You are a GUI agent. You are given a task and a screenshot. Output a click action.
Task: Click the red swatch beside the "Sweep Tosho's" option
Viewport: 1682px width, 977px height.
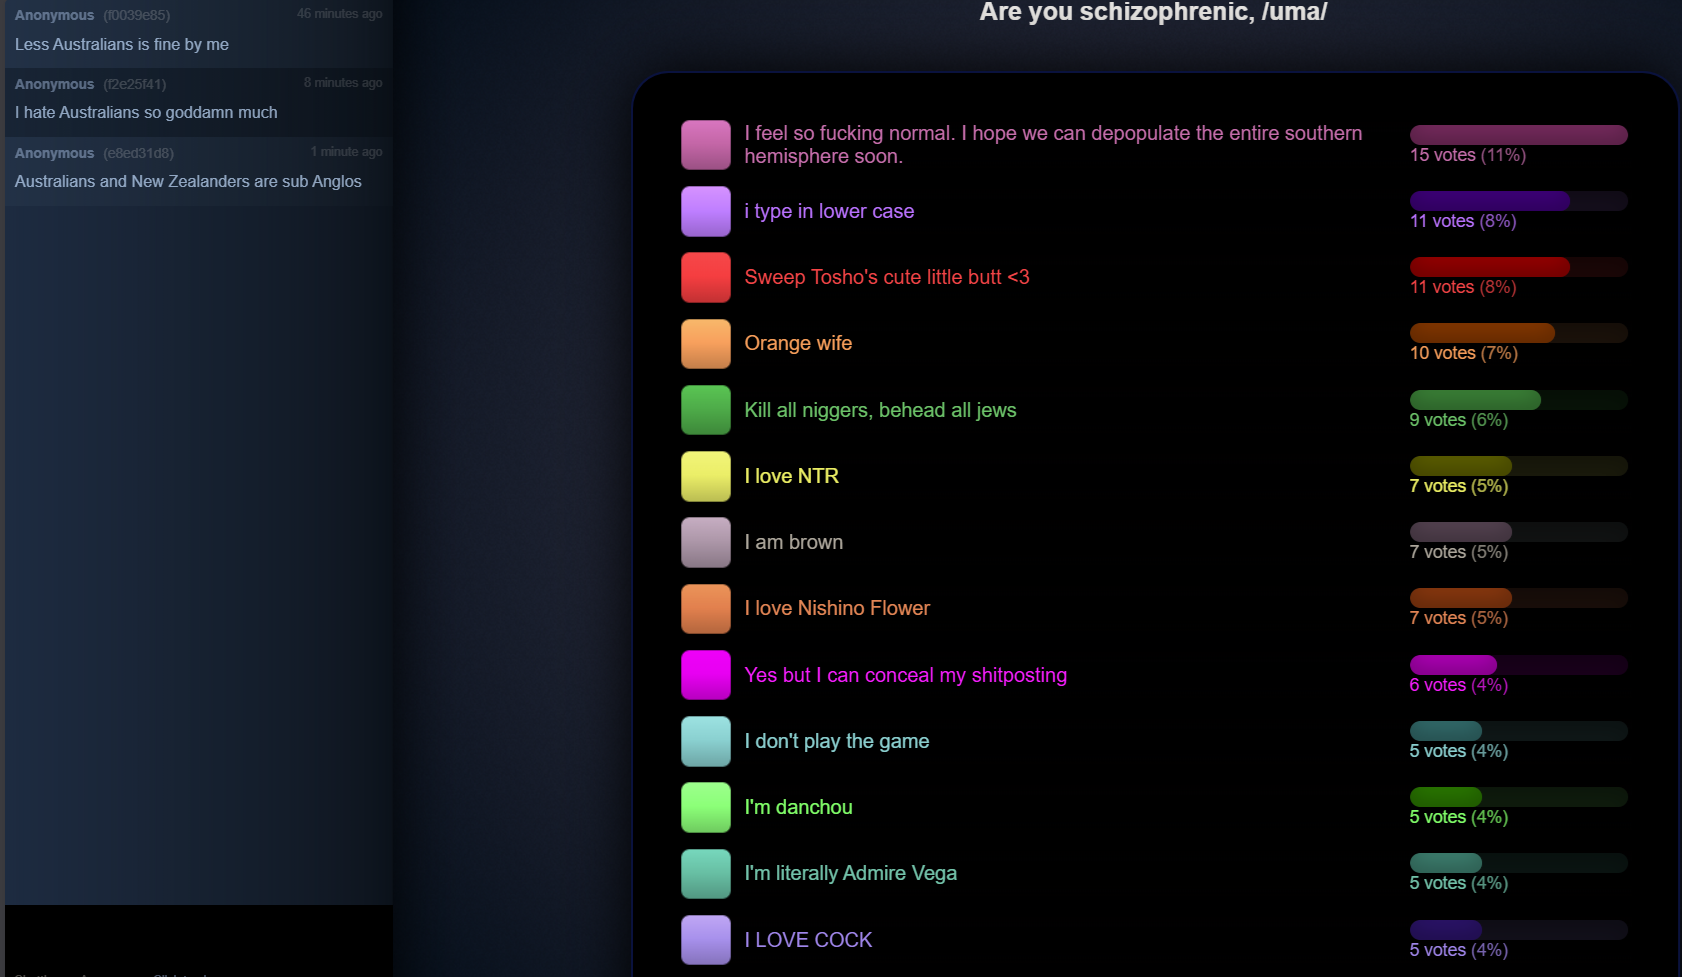pyautogui.click(x=706, y=277)
